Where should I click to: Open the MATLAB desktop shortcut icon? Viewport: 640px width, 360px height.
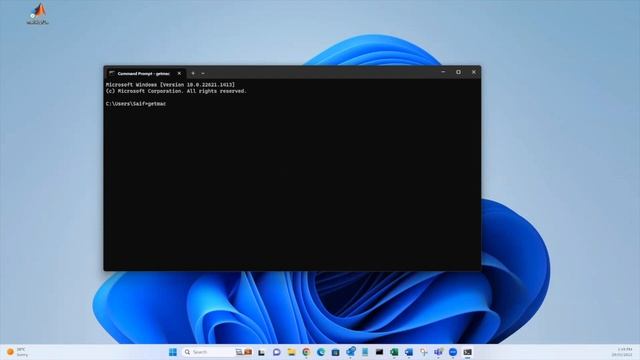tap(38, 14)
